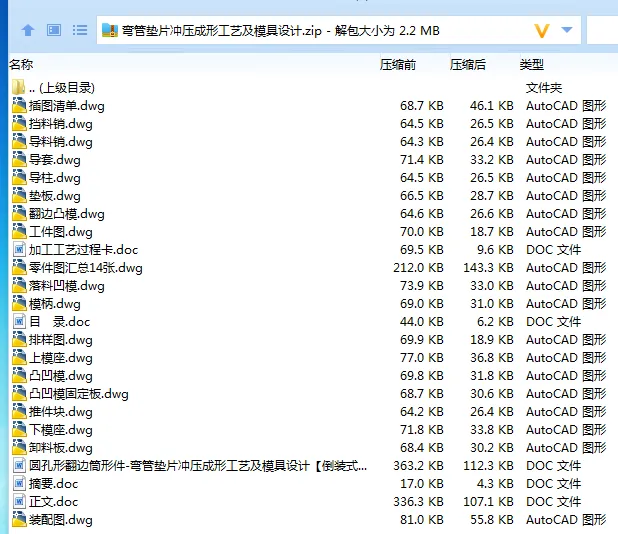Screen dimensions: 618x534
Task: Select the 上模座.dwg file icon
Action: (19, 357)
